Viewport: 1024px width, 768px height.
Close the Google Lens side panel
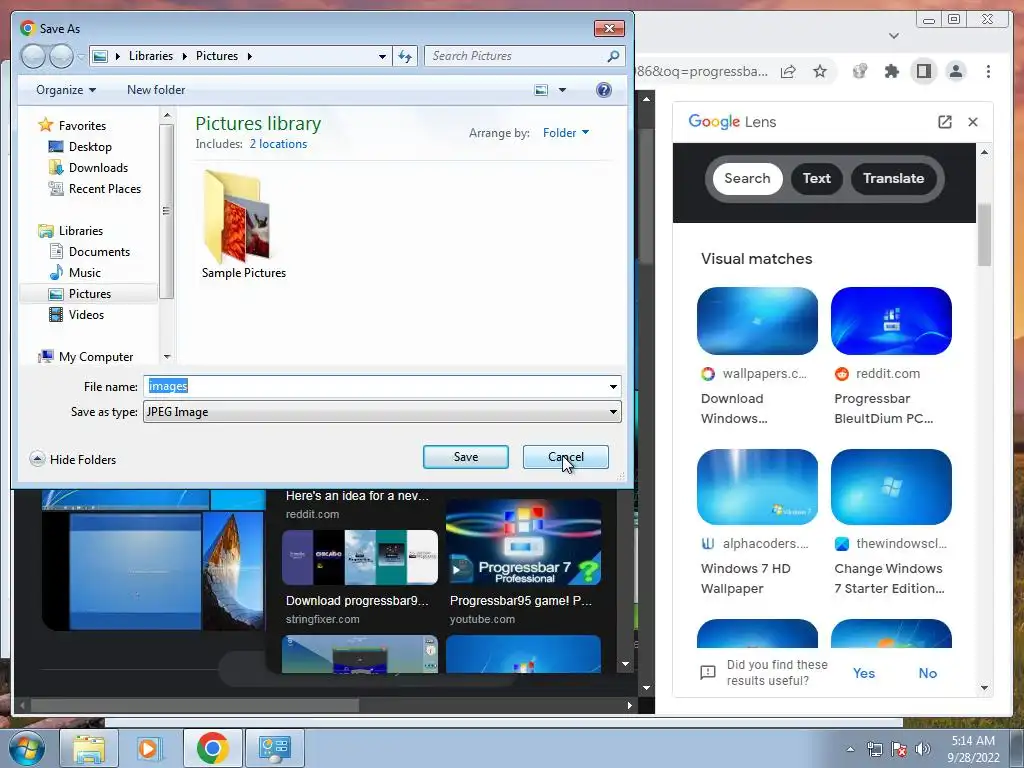[x=972, y=122]
